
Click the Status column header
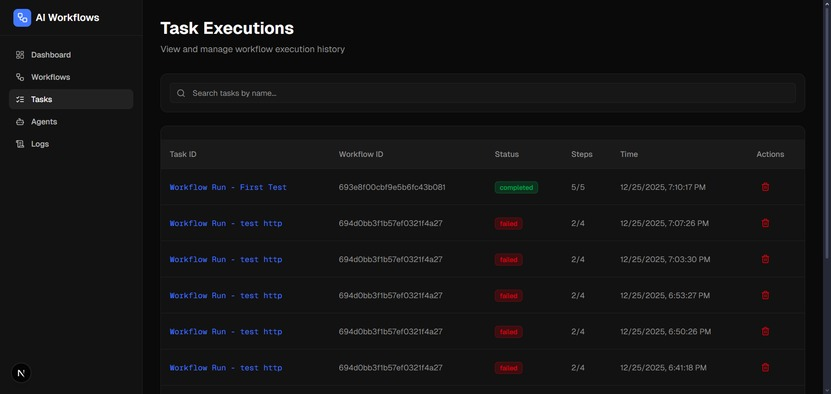tap(507, 154)
